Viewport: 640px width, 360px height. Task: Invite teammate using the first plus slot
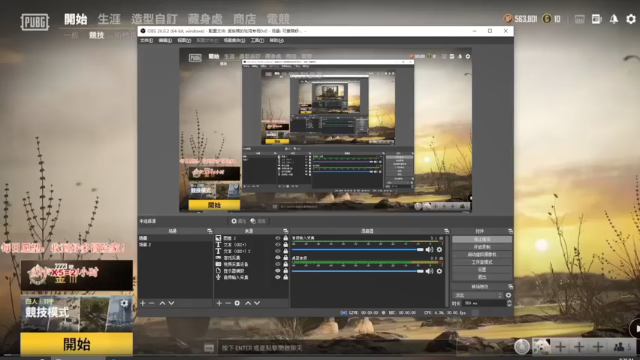click(x=560, y=347)
